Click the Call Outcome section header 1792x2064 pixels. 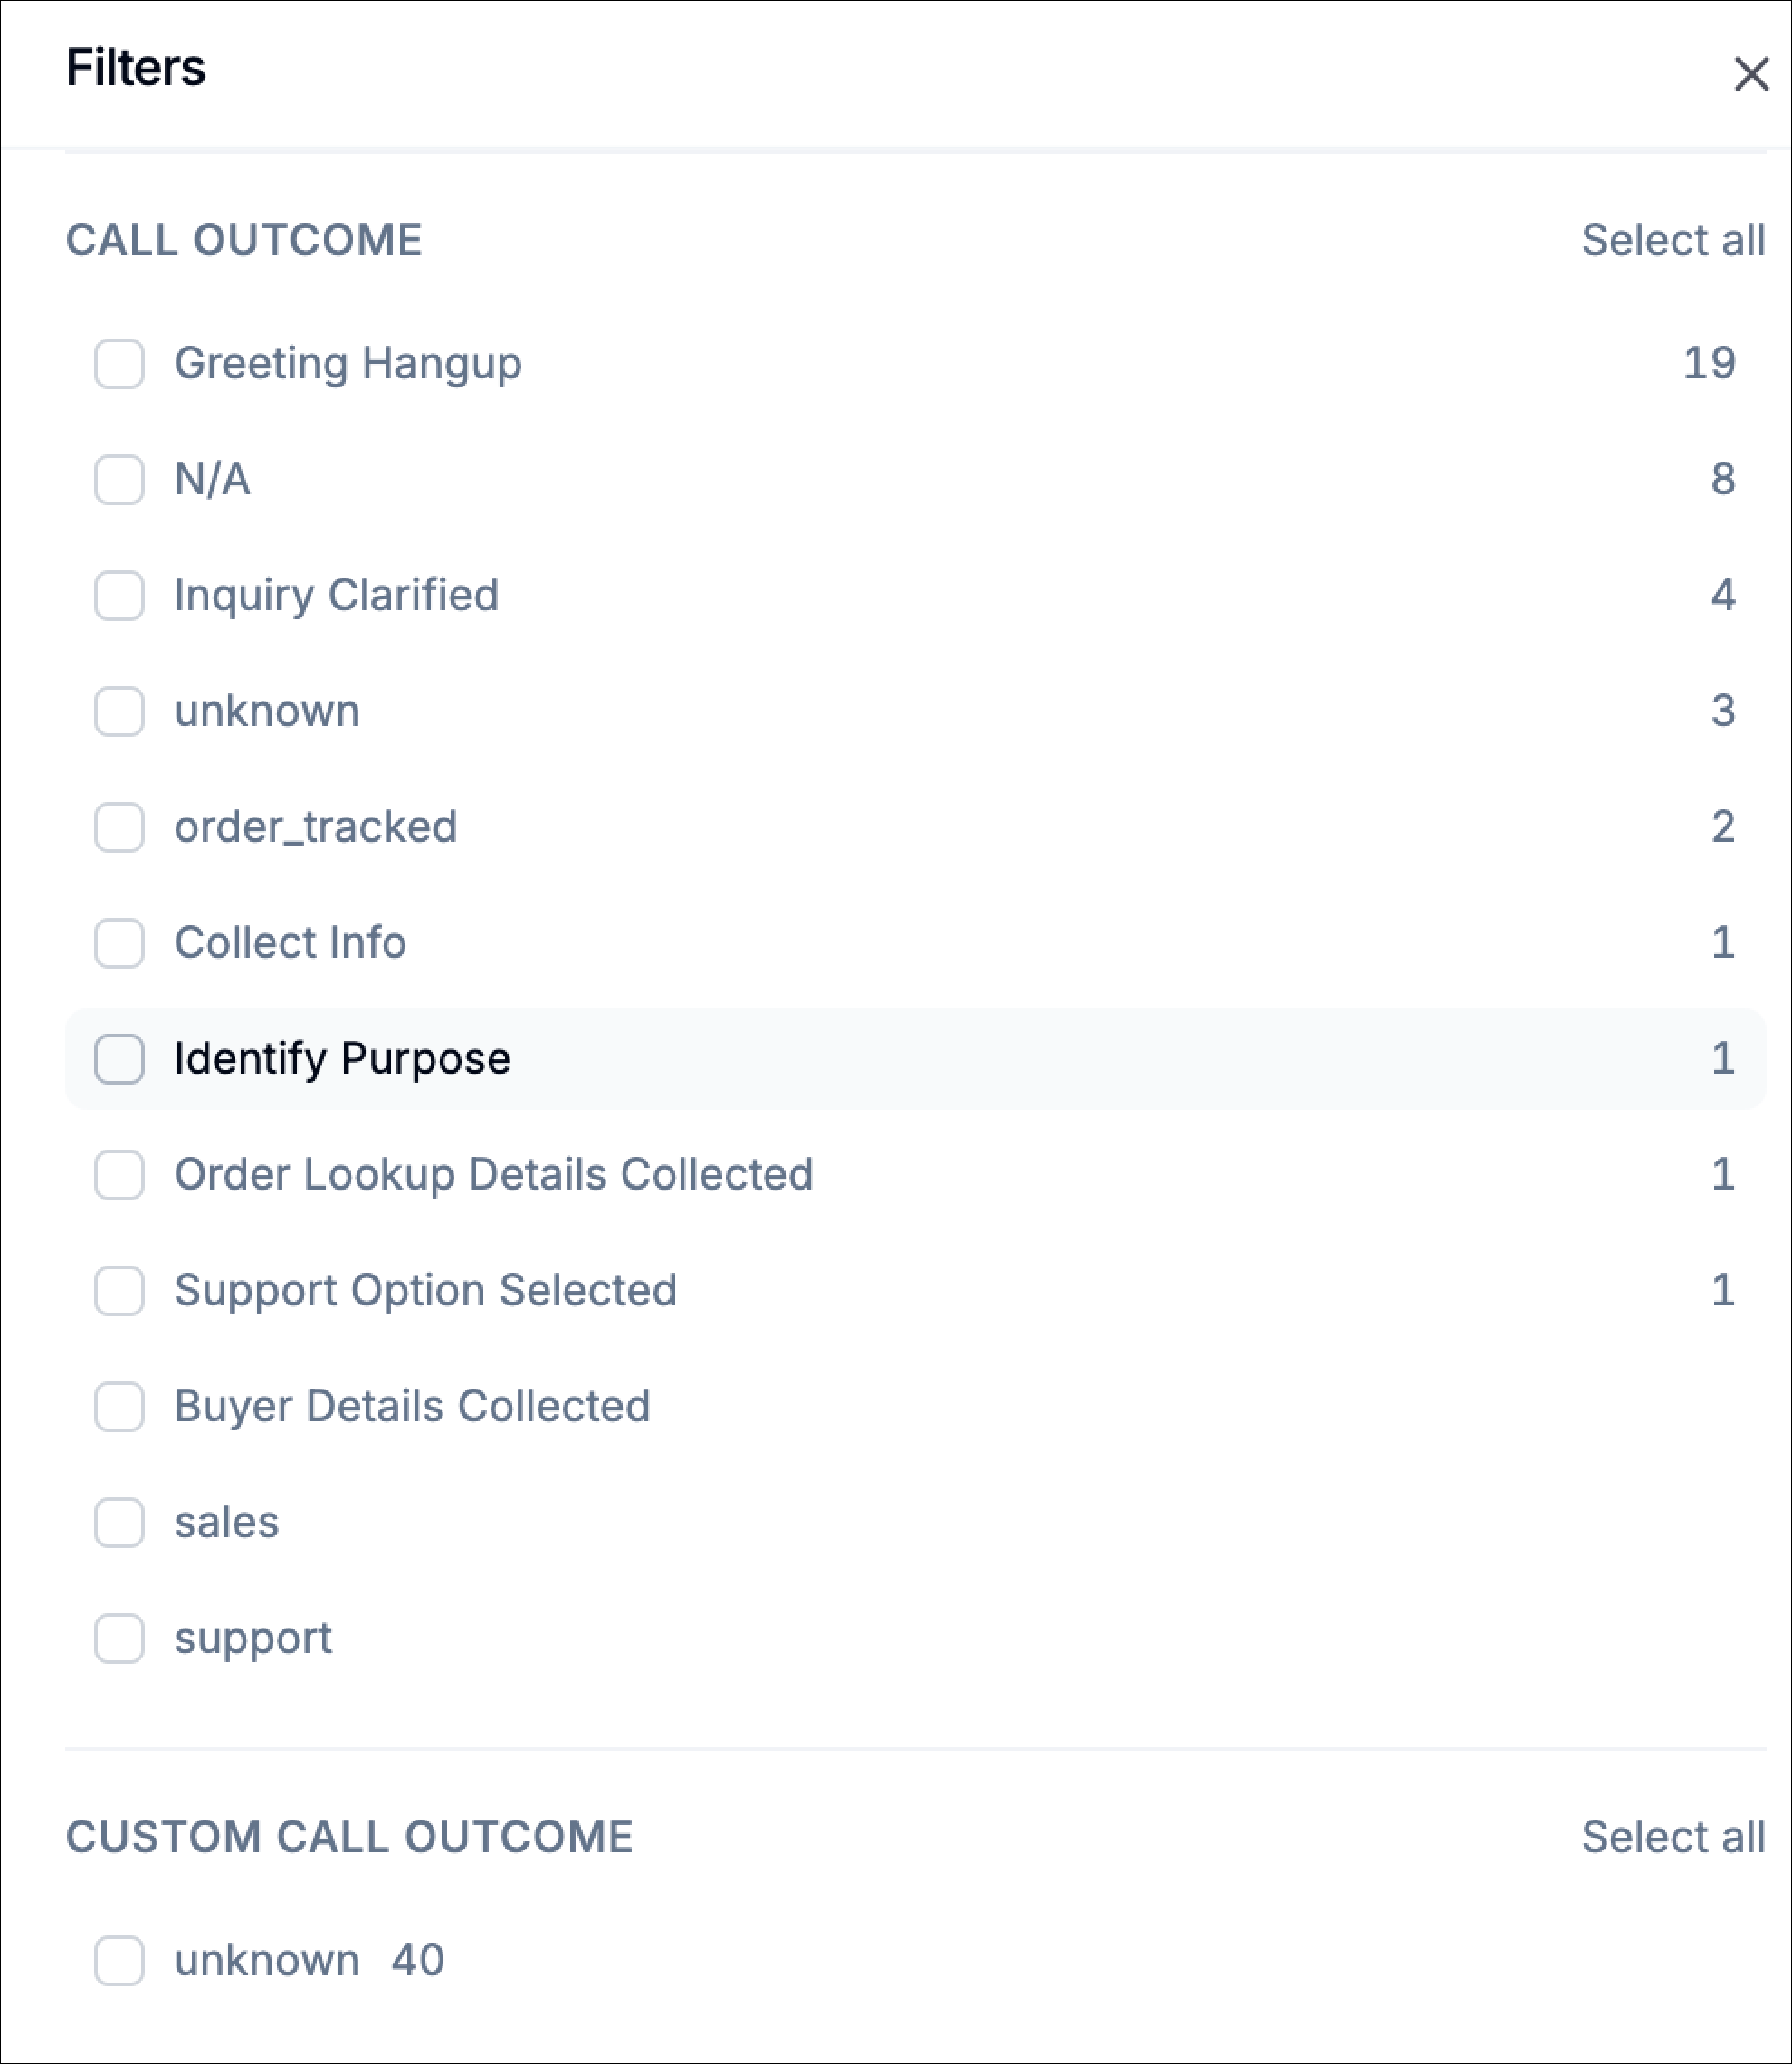(244, 240)
